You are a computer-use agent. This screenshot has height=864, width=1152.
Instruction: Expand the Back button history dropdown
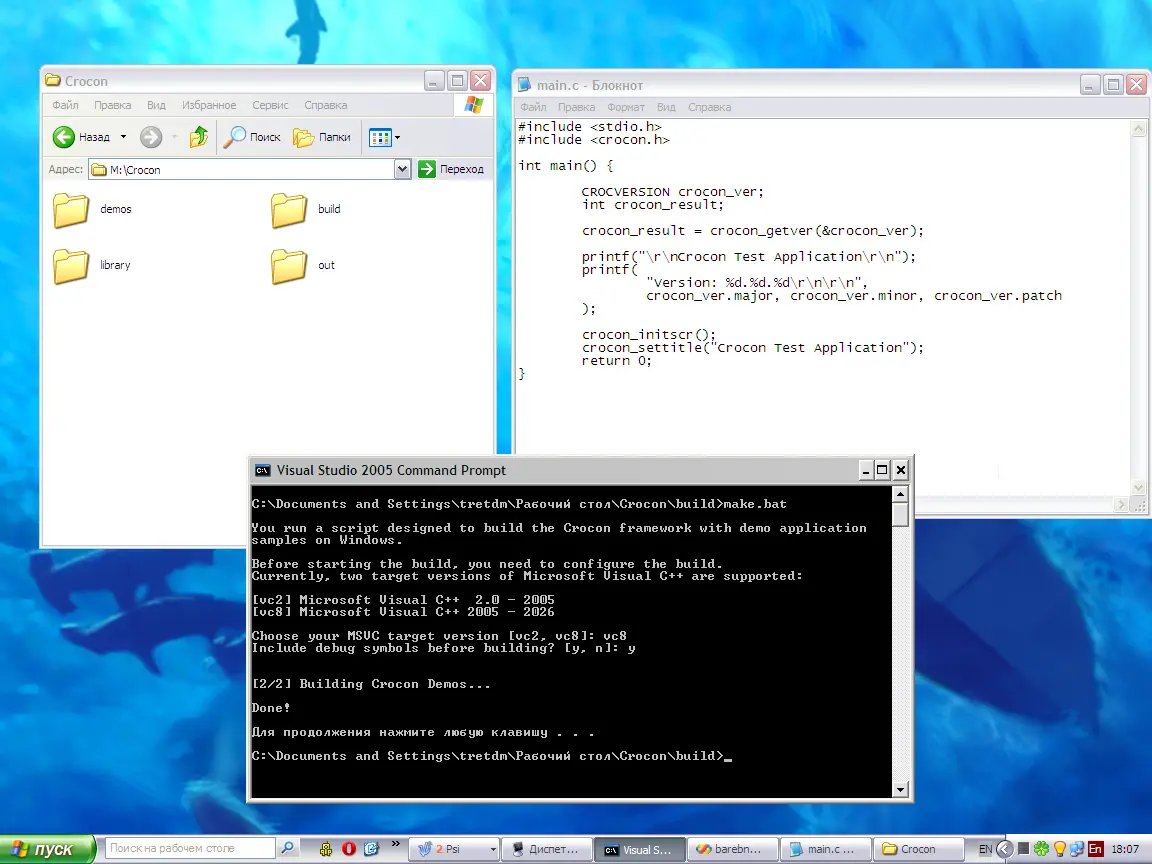point(123,137)
